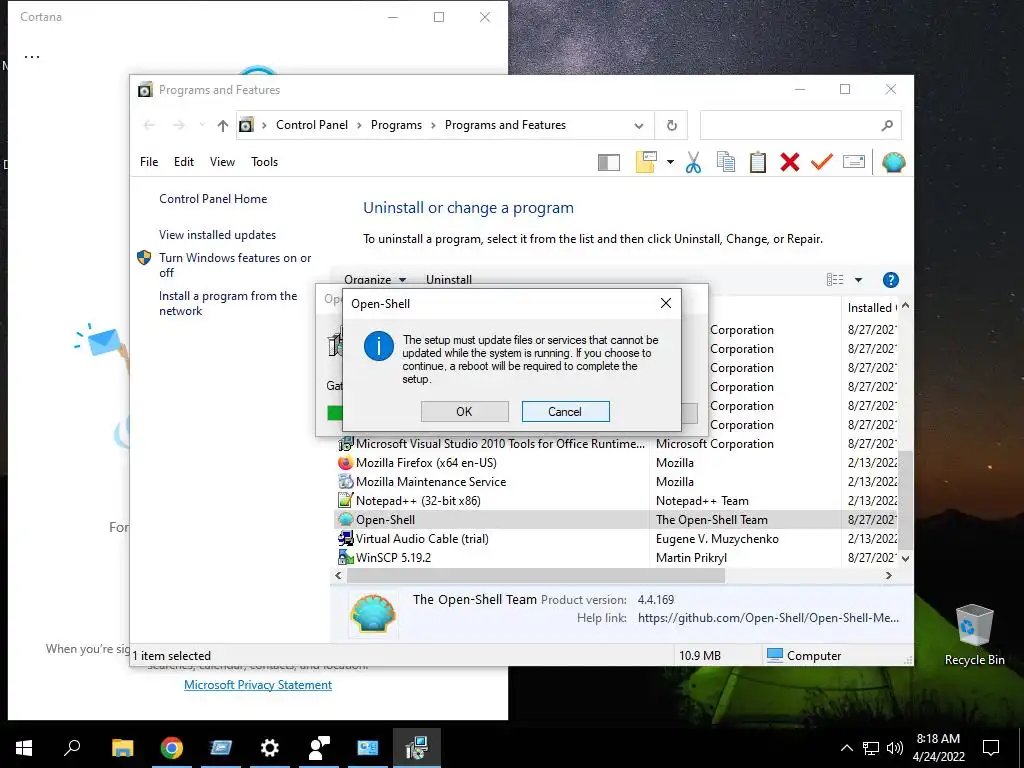
Task: Select Microsoft Visual Studio 2010 Tools row
Action: (x=617, y=443)
